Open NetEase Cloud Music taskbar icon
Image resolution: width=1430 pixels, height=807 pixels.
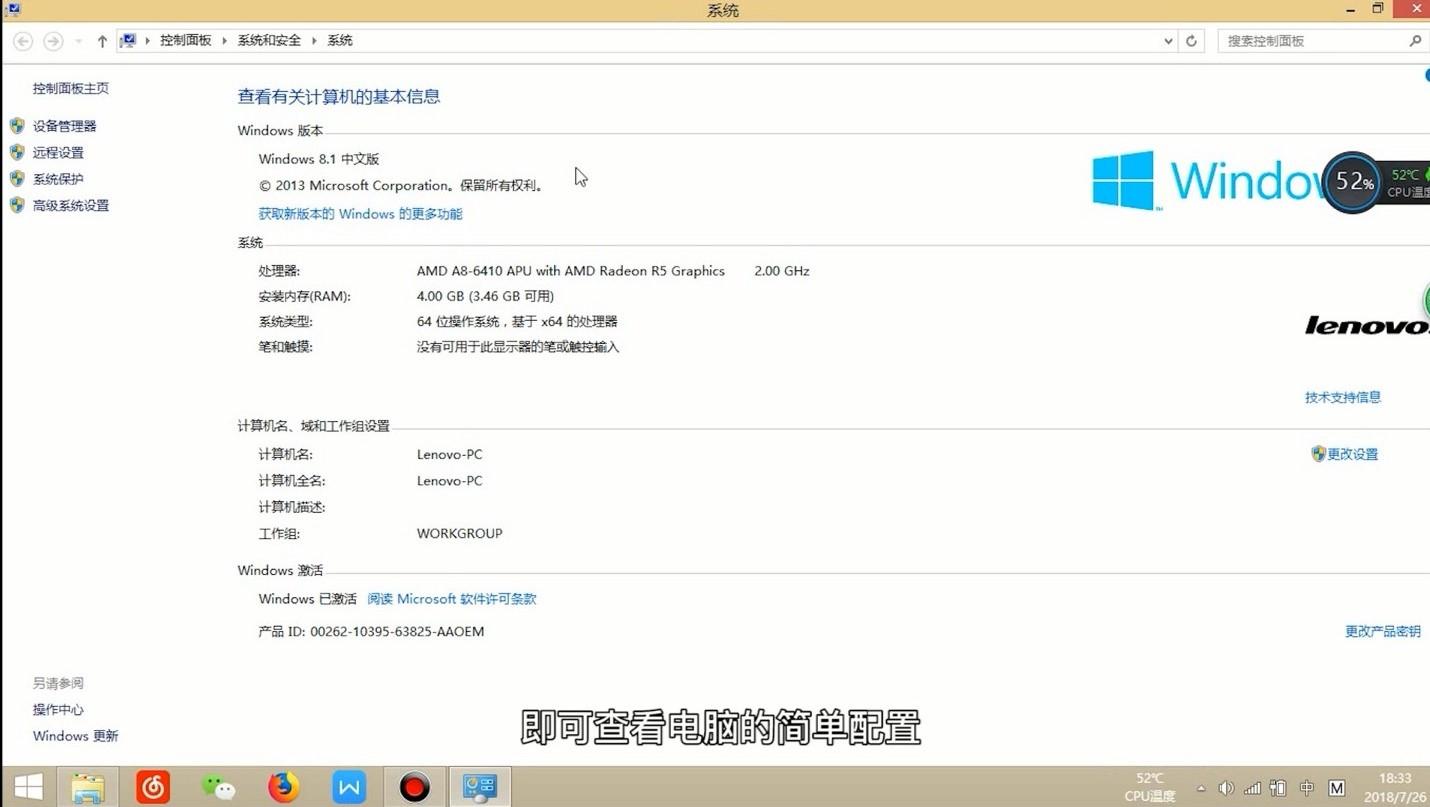[x=153, y=787]
